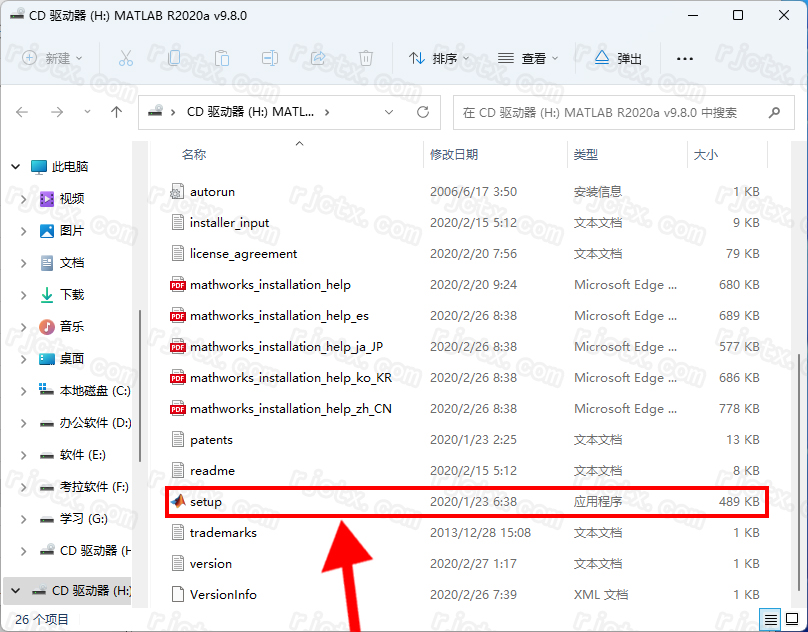This screenshot has width=808, height=632.
Task: Click the mathworks_installation_help_zh_CN PDF icon
Action: tap(177, 408)
